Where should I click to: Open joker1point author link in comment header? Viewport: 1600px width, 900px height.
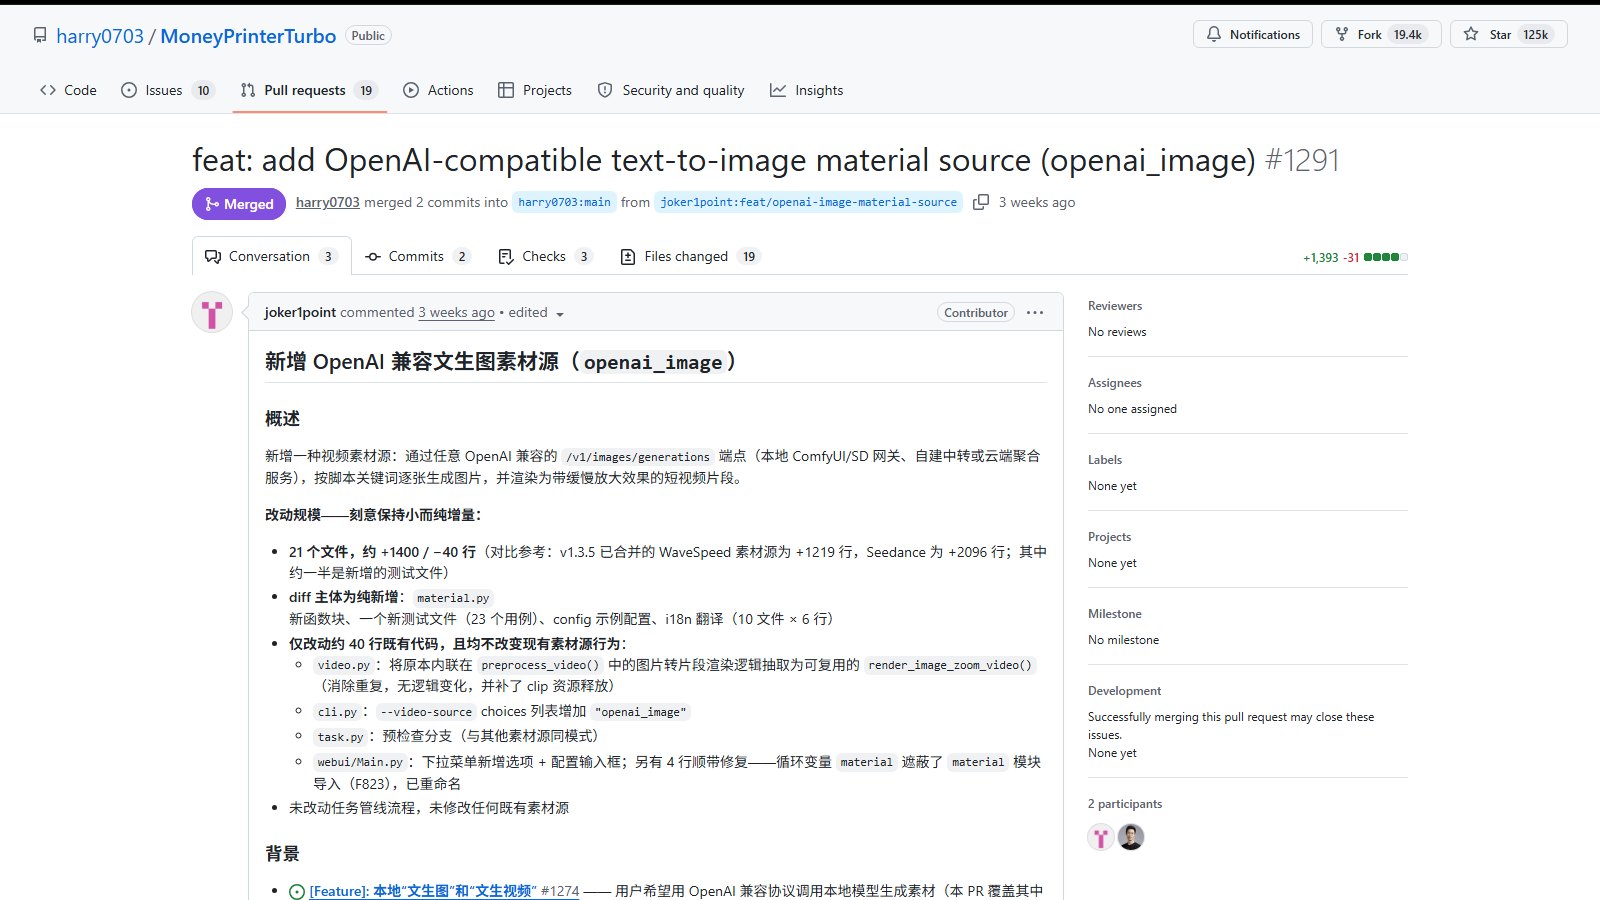300,312
